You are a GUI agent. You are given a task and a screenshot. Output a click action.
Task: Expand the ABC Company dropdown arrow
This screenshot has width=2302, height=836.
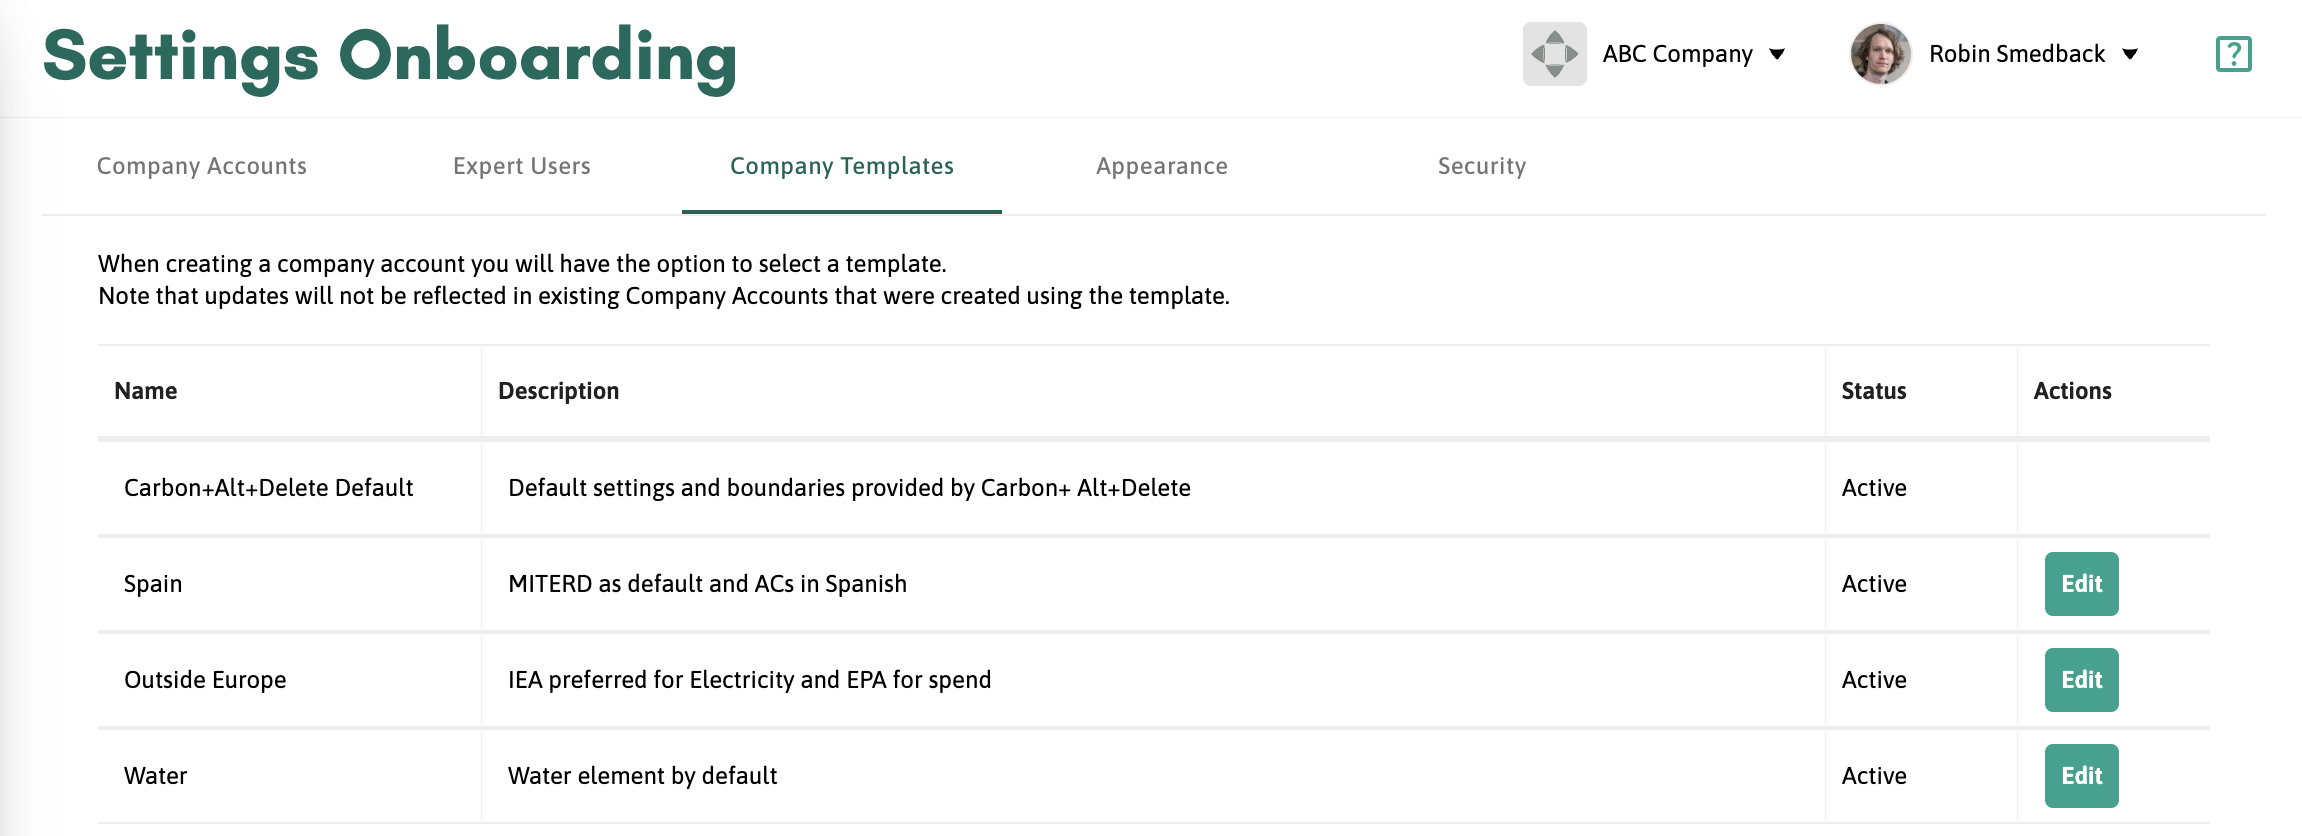[1777, 54]
